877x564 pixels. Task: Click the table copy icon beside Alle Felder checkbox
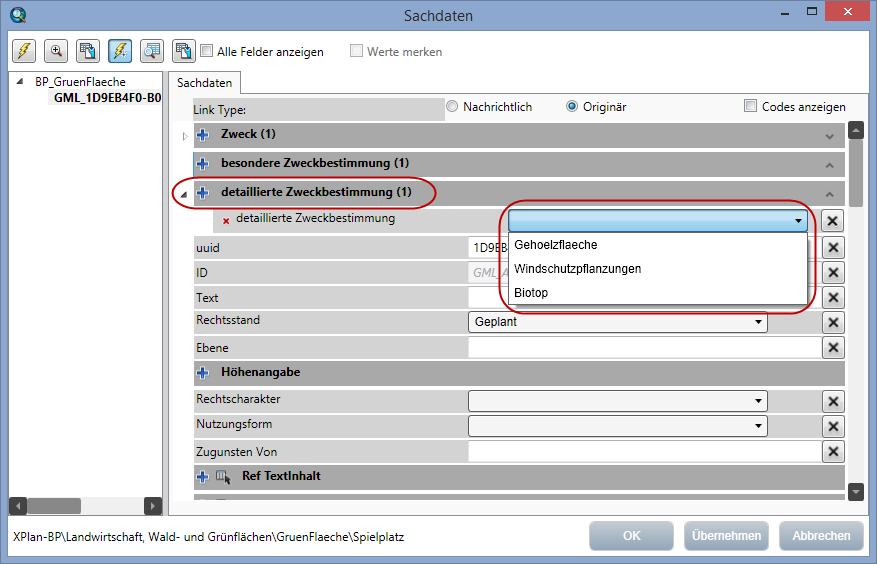click(183, 51)
